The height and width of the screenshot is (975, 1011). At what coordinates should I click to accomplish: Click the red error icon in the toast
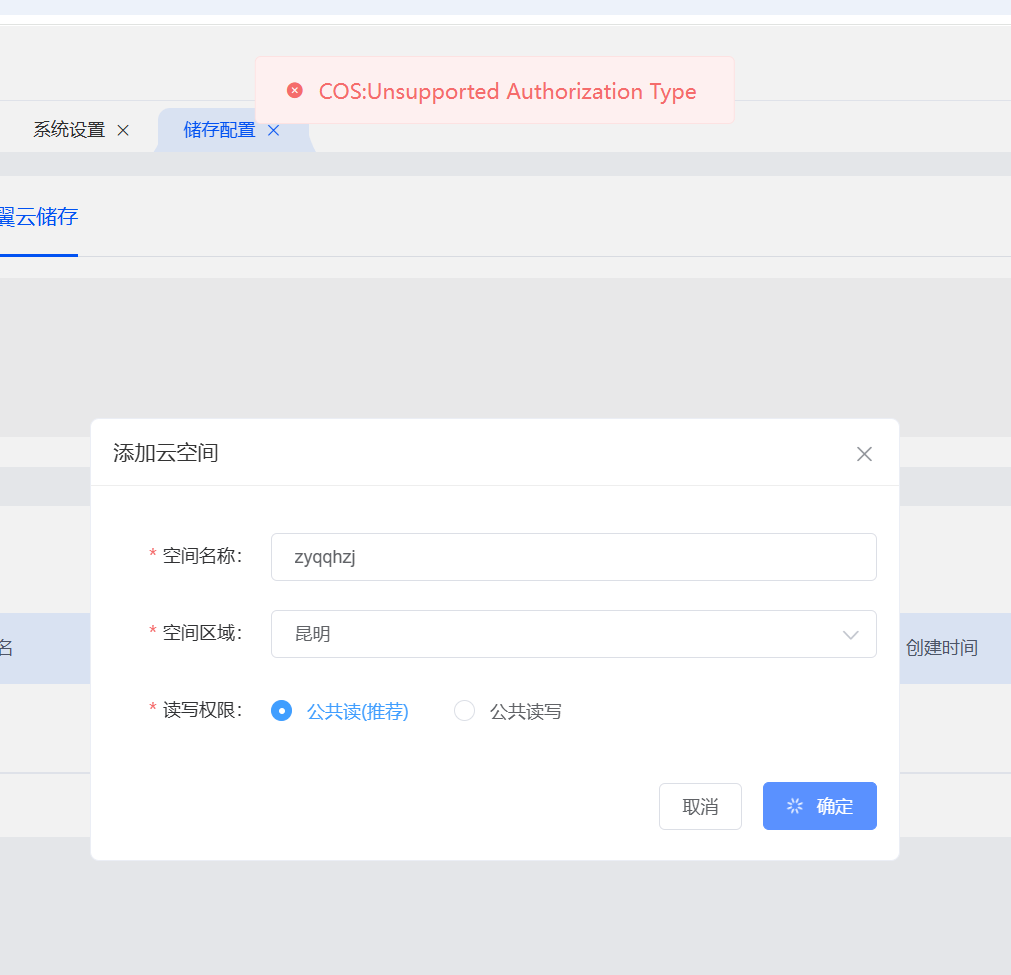click(295, 91)
